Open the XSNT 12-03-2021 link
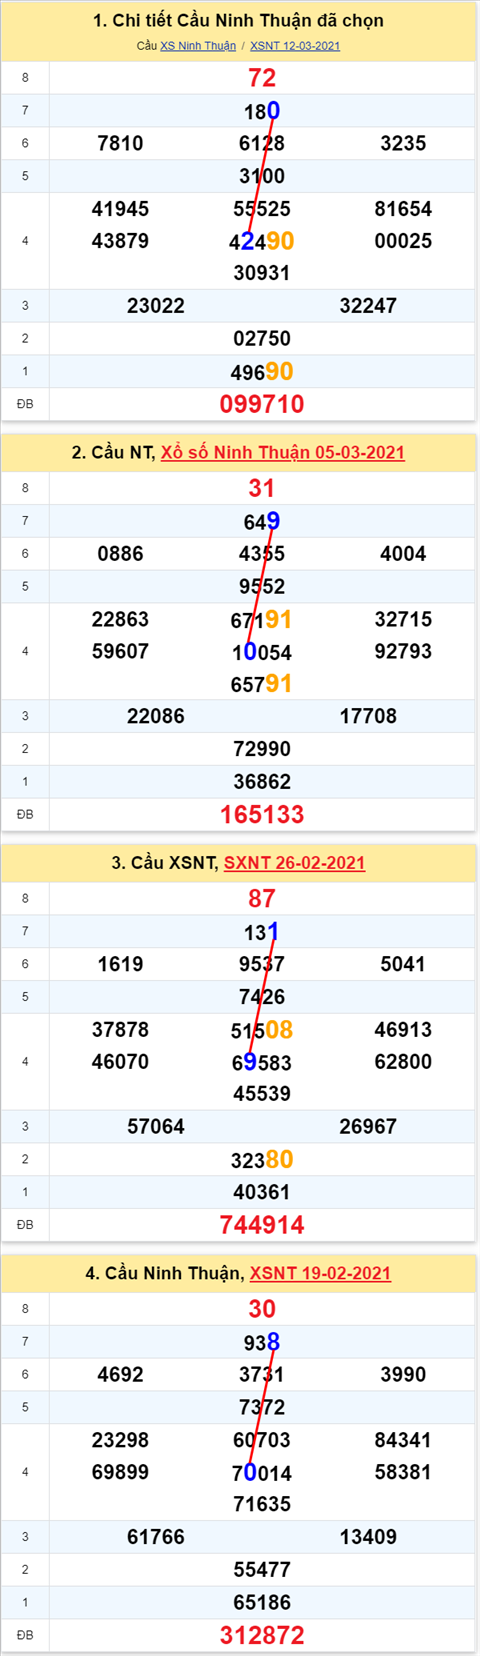The height and width of the screenshot is (1656, 480). point(295,46)
